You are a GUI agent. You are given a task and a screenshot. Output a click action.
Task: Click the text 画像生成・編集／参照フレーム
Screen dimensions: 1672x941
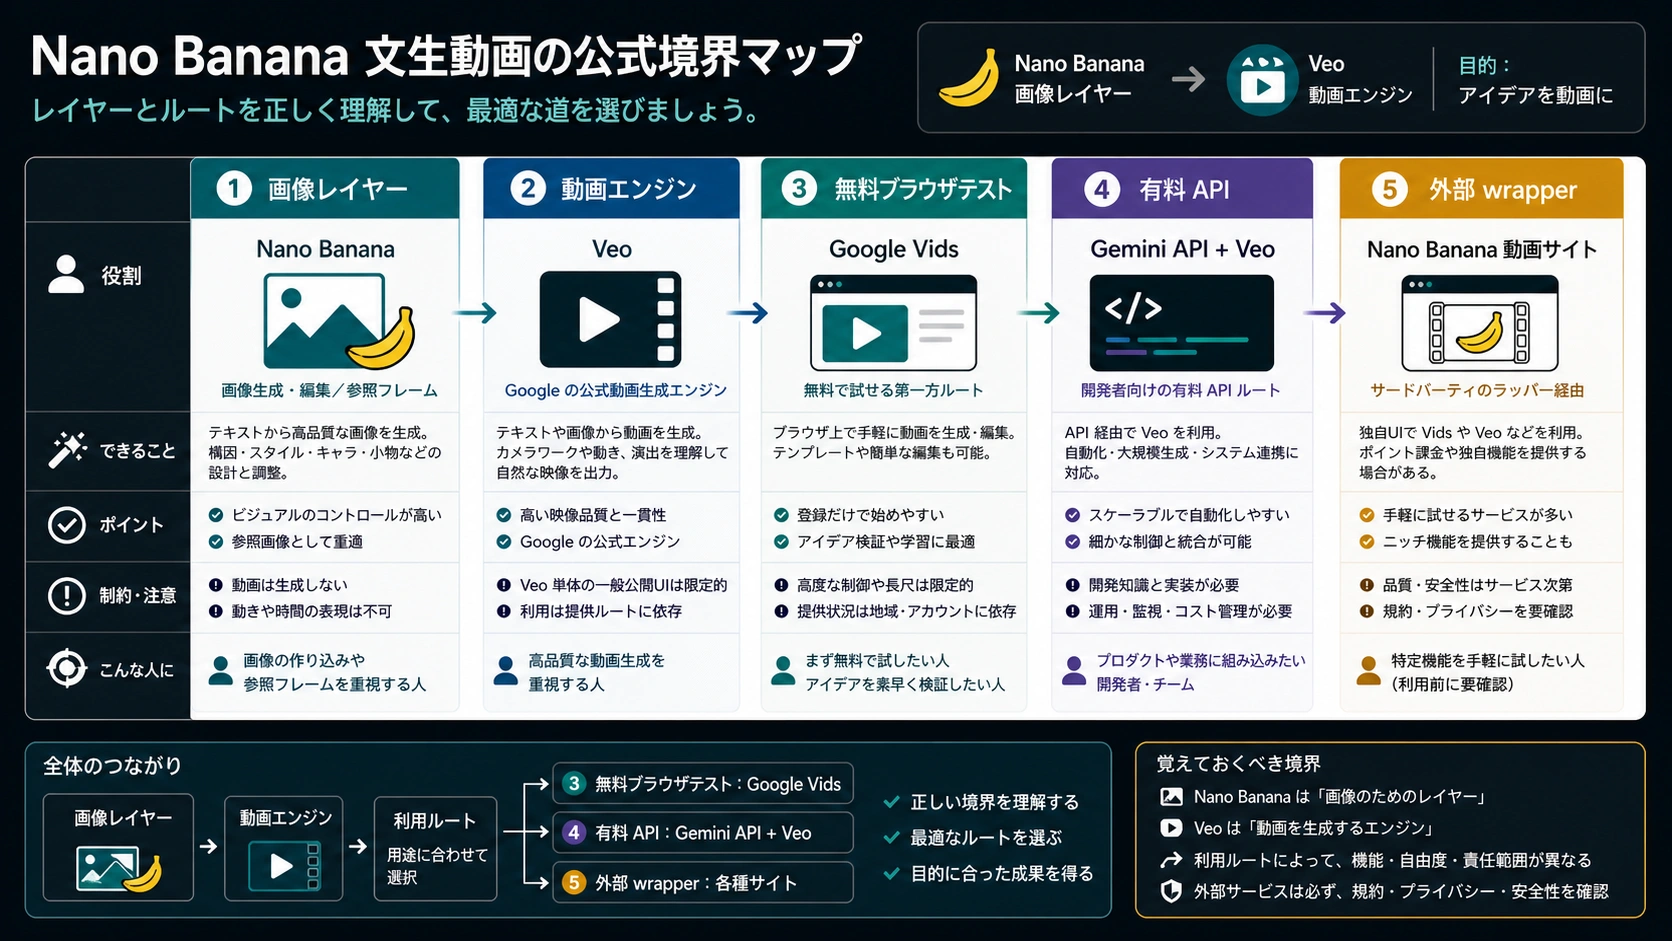pyautogui.click(x=329, y=391)
